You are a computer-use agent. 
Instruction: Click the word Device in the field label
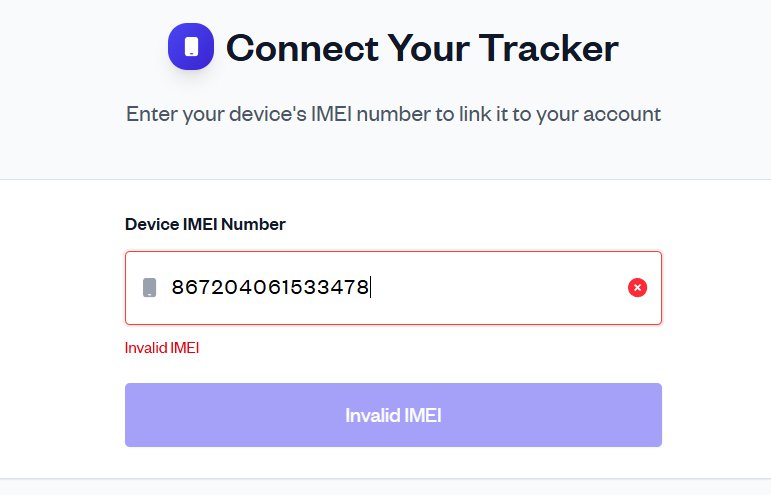(151, 224)
